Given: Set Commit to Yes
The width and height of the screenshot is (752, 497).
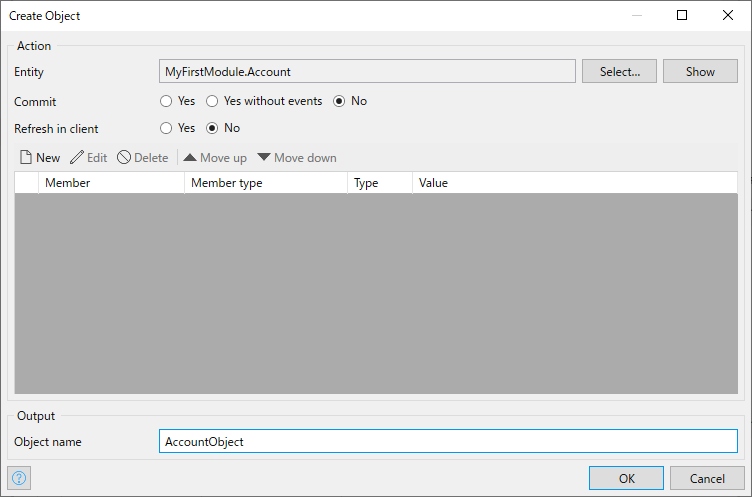Looking at the screenshot, I should click(166, 101).
